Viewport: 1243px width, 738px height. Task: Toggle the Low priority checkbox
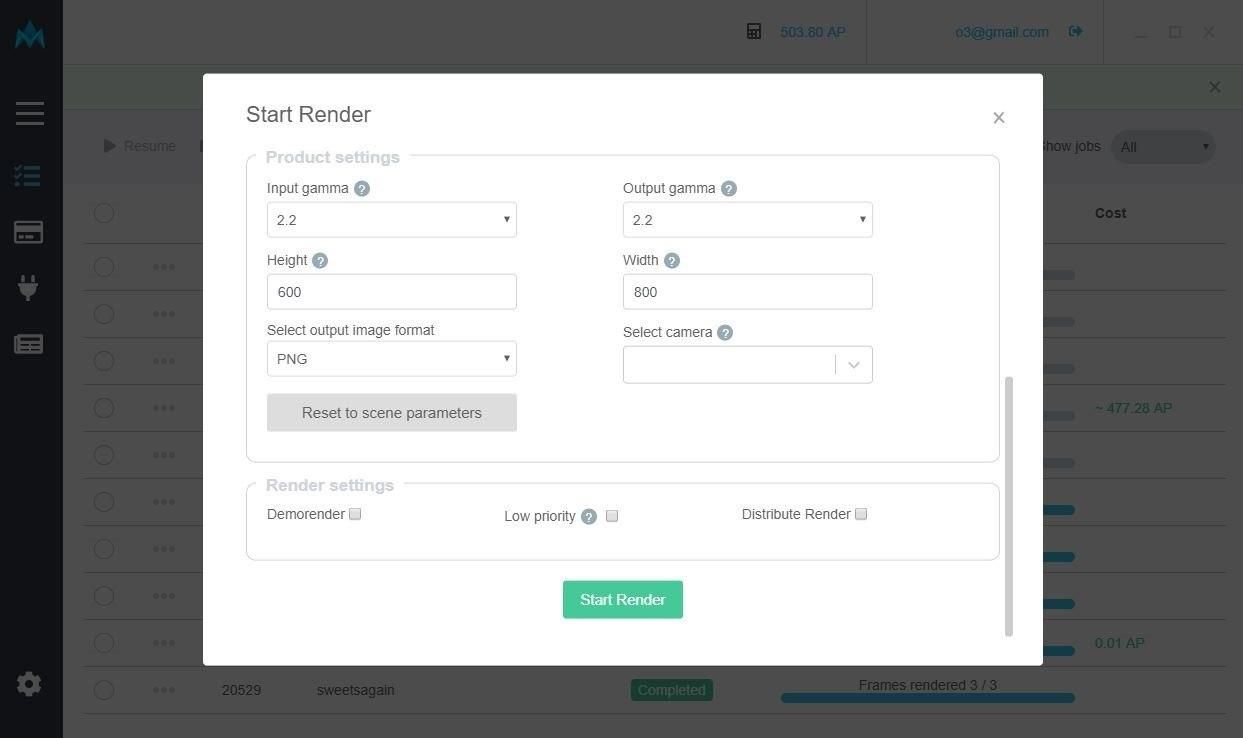click(612, 516)
